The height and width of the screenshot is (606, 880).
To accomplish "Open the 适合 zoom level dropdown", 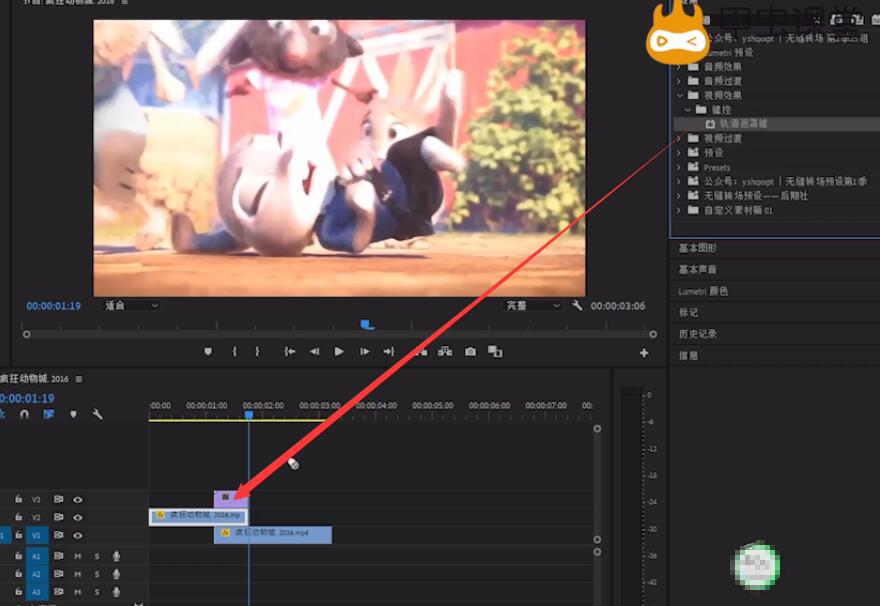I will 132,306.
